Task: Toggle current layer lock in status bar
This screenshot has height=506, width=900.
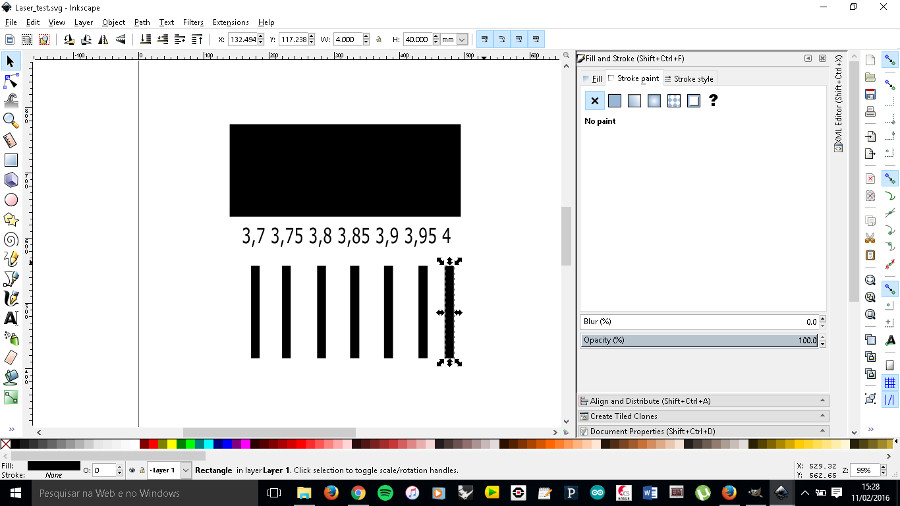Action: pos(141,470)
